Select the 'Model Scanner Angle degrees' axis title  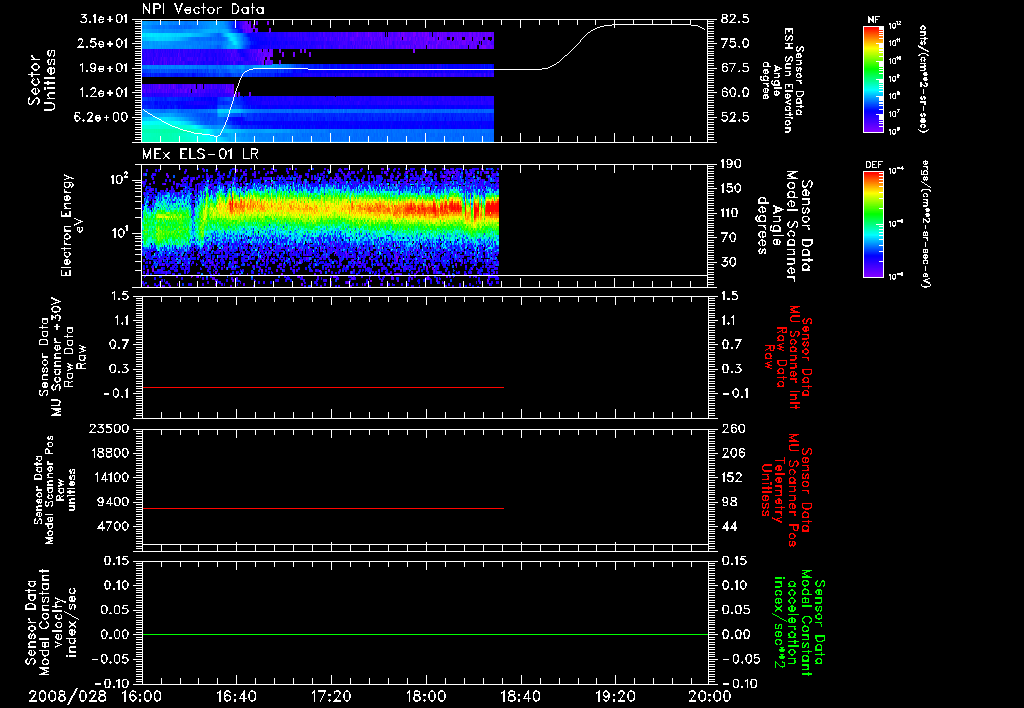coord(784,226)
